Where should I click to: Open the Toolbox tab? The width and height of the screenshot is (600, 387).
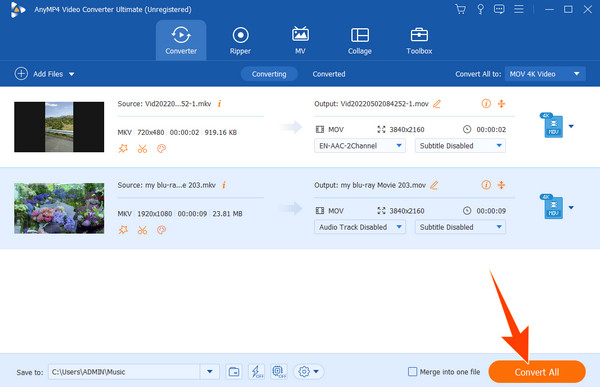[419, 40]
